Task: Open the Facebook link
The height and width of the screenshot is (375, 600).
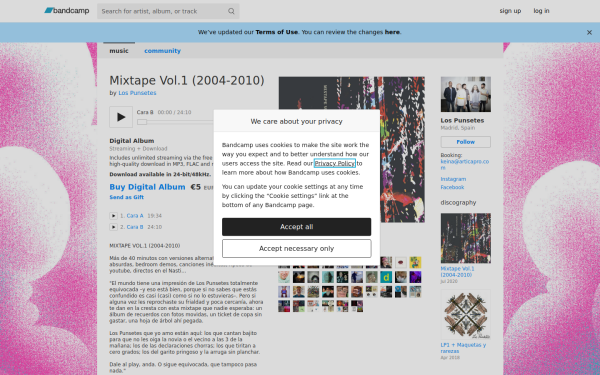Action: click(452, 187)
